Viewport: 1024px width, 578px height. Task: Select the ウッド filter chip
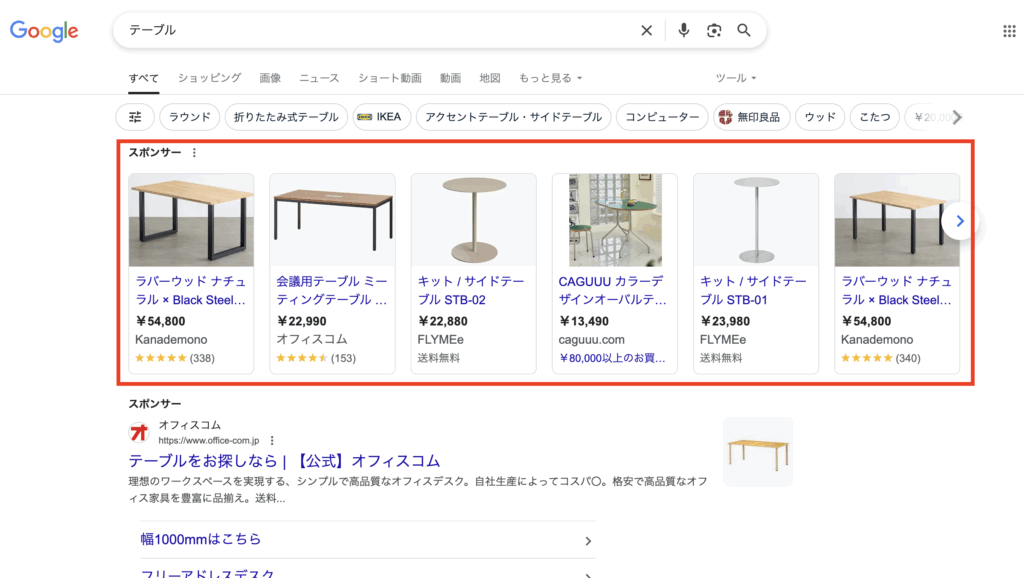pyautogui.click(x=820, y=117)
